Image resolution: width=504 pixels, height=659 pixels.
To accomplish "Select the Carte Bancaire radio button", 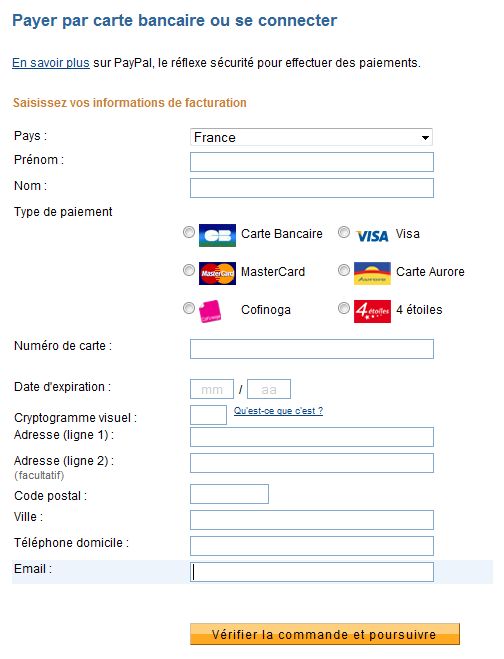I will pyautogui.click(x=189, y=232).
